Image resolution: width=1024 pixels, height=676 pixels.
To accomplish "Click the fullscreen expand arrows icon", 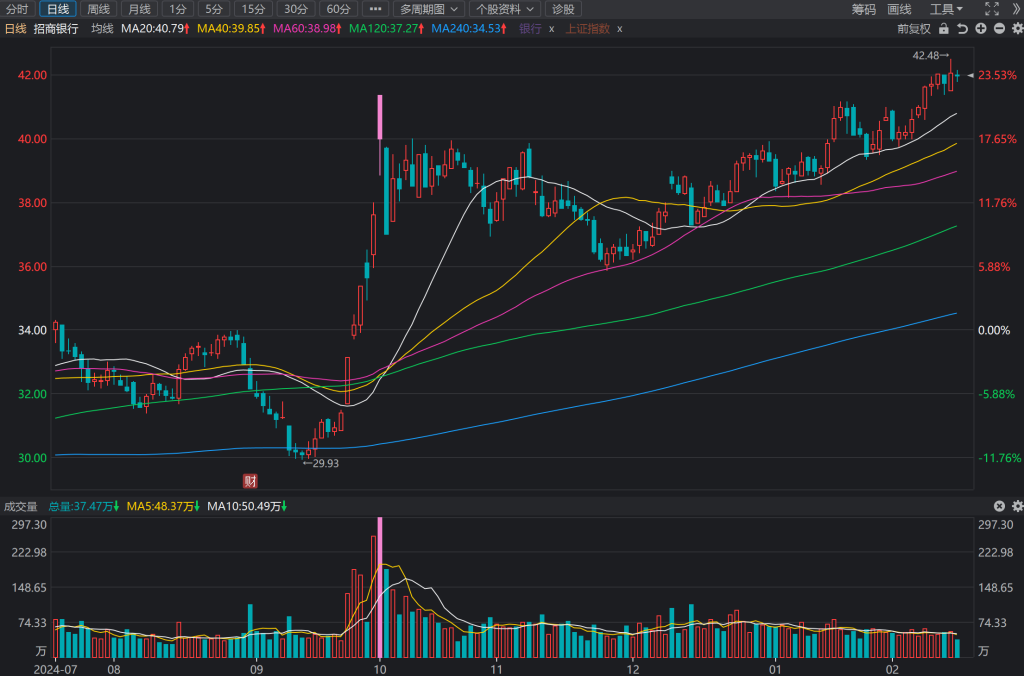I will (991, 9).
